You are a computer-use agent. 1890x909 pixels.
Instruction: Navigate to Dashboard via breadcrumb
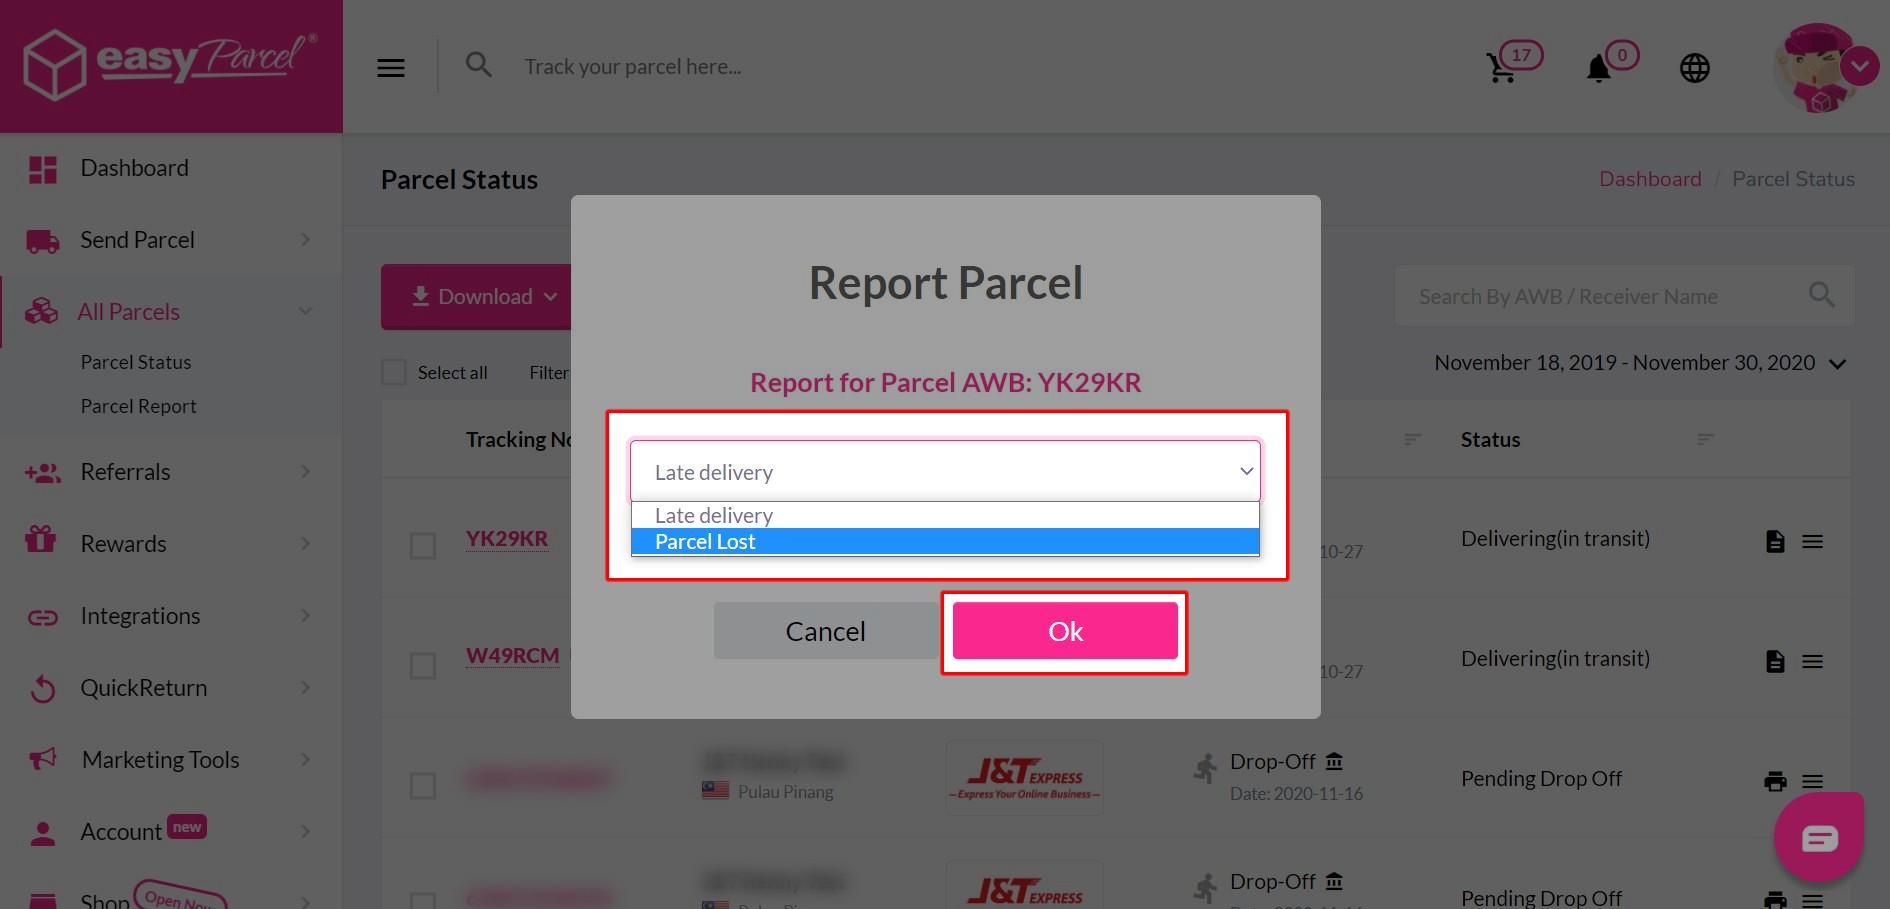[x=1650, y=178]
